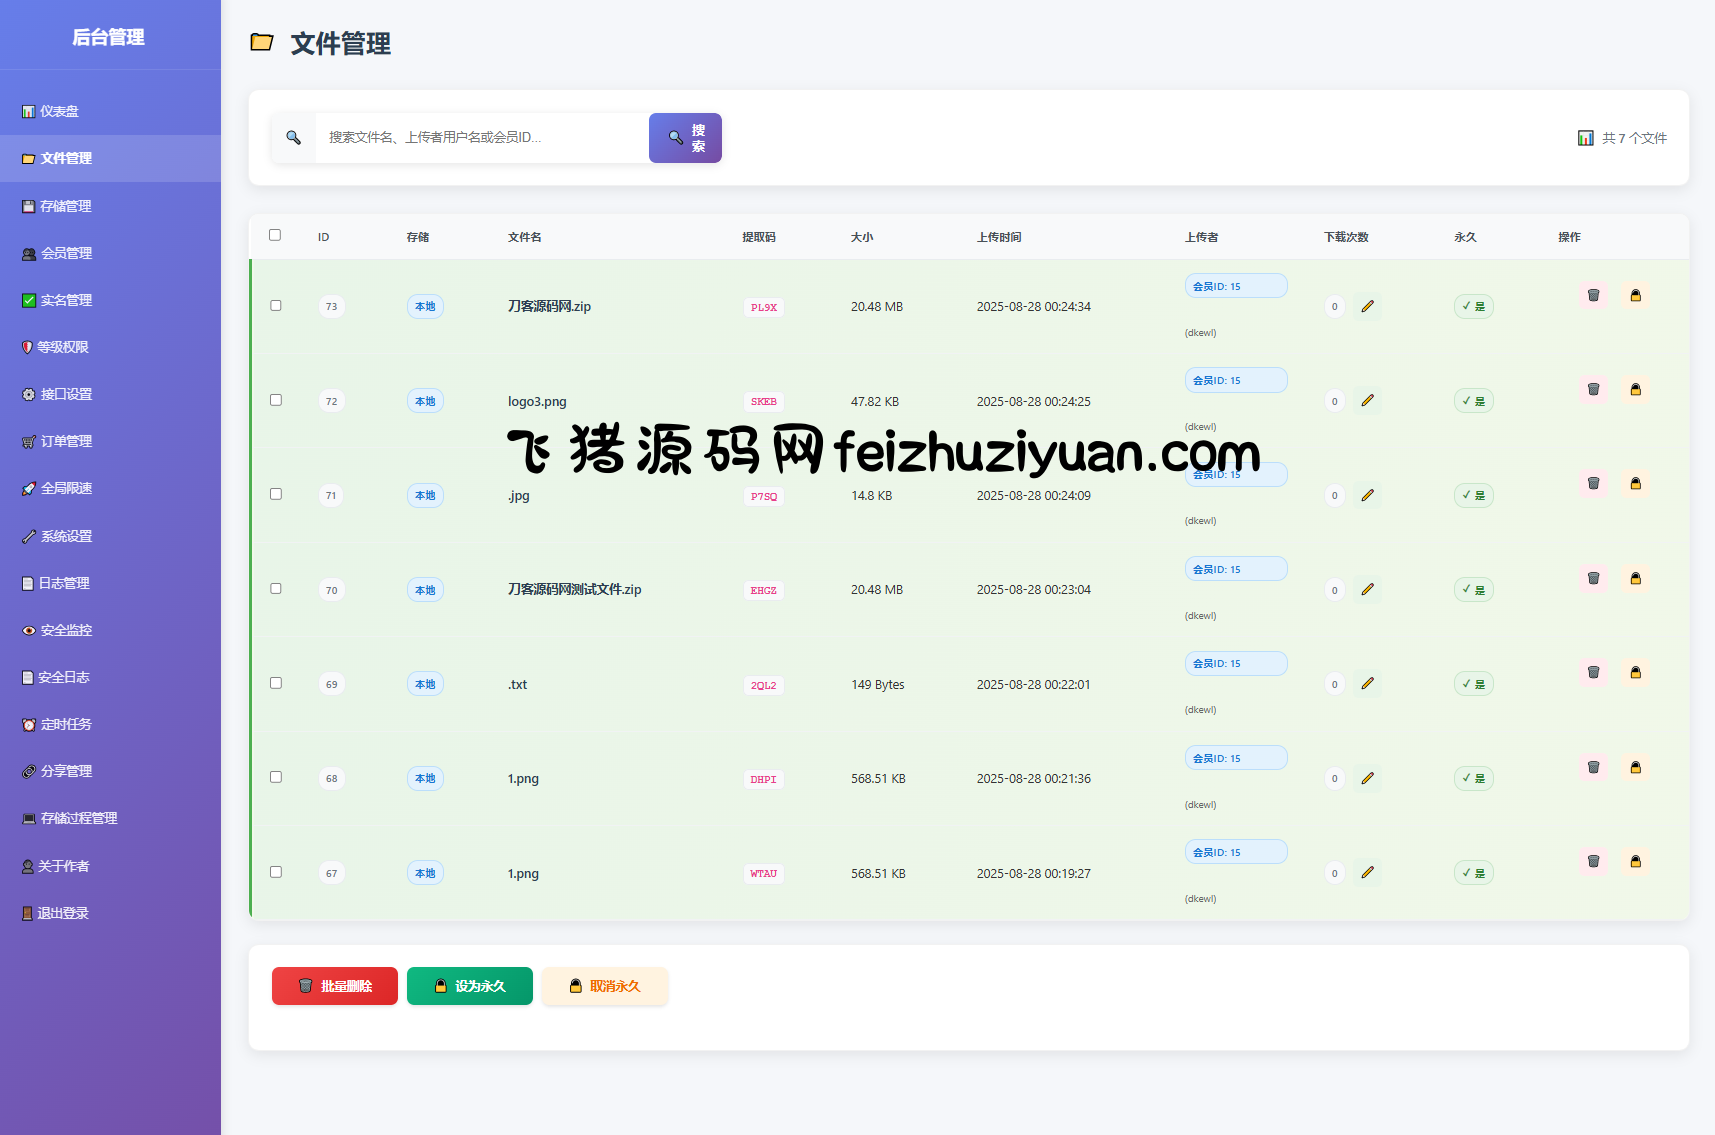Click the 搜索 search button
Screen dimensions: 1715x1135
pyautogui.click(x=685, y=138)
